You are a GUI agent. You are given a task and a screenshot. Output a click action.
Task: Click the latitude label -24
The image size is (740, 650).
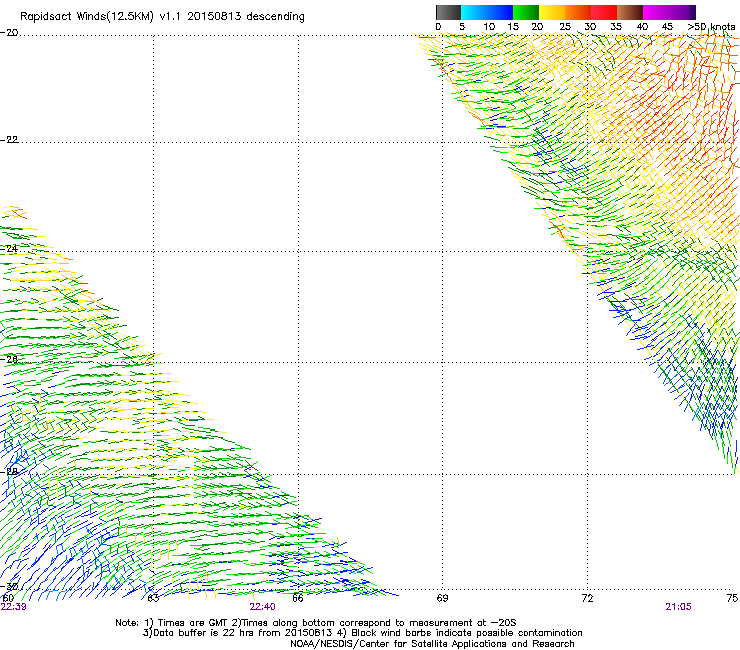pyautogui.click(x=9, y=248)
